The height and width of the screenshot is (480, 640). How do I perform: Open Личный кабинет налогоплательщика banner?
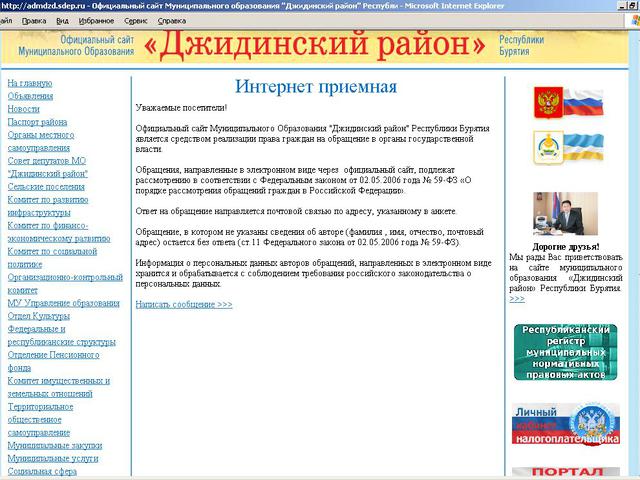(566, 424)
